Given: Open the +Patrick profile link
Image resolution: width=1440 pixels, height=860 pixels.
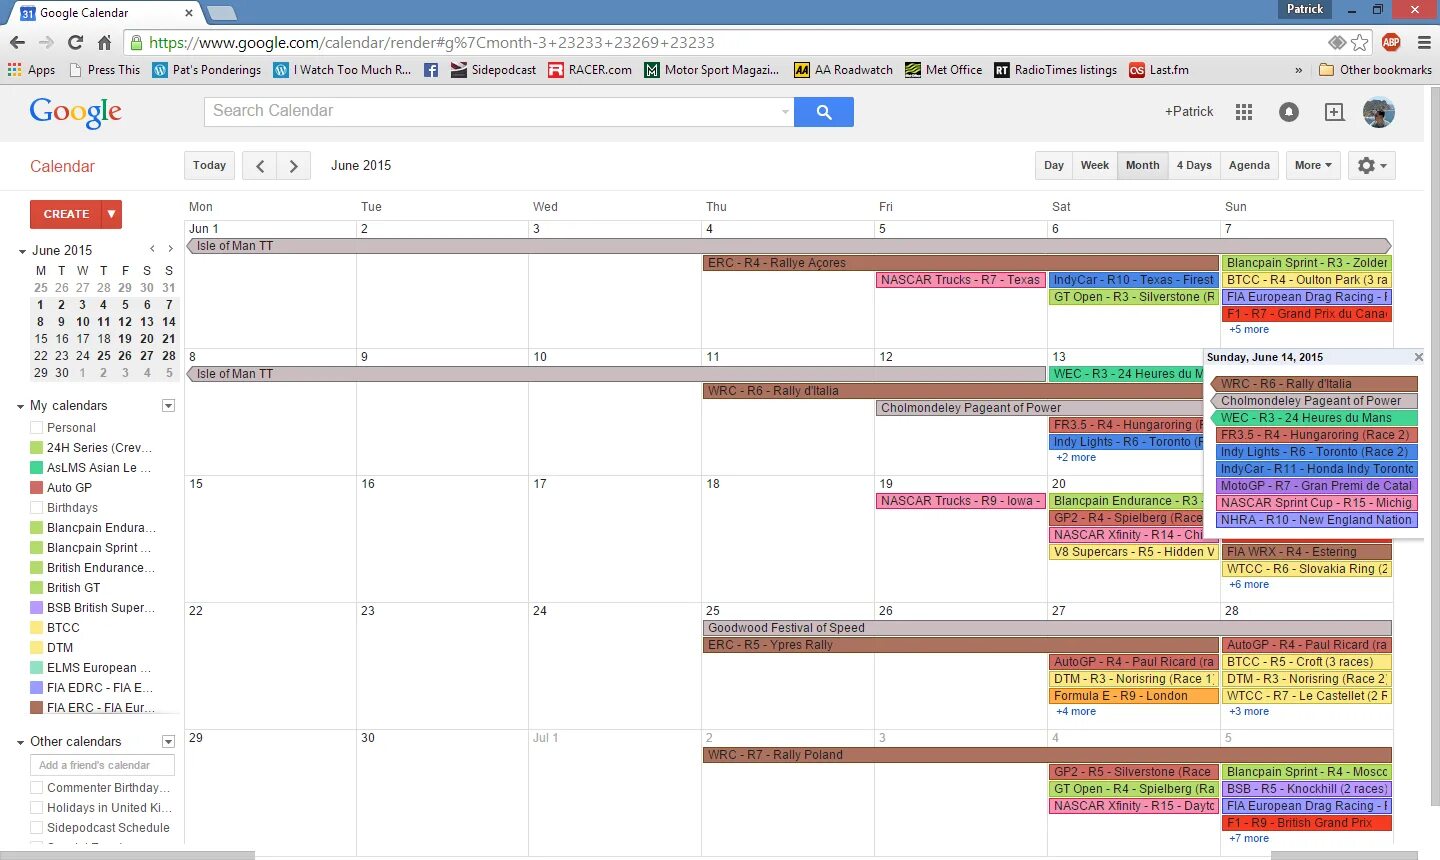Looking at the screenshot, I should coord(1189,112).
